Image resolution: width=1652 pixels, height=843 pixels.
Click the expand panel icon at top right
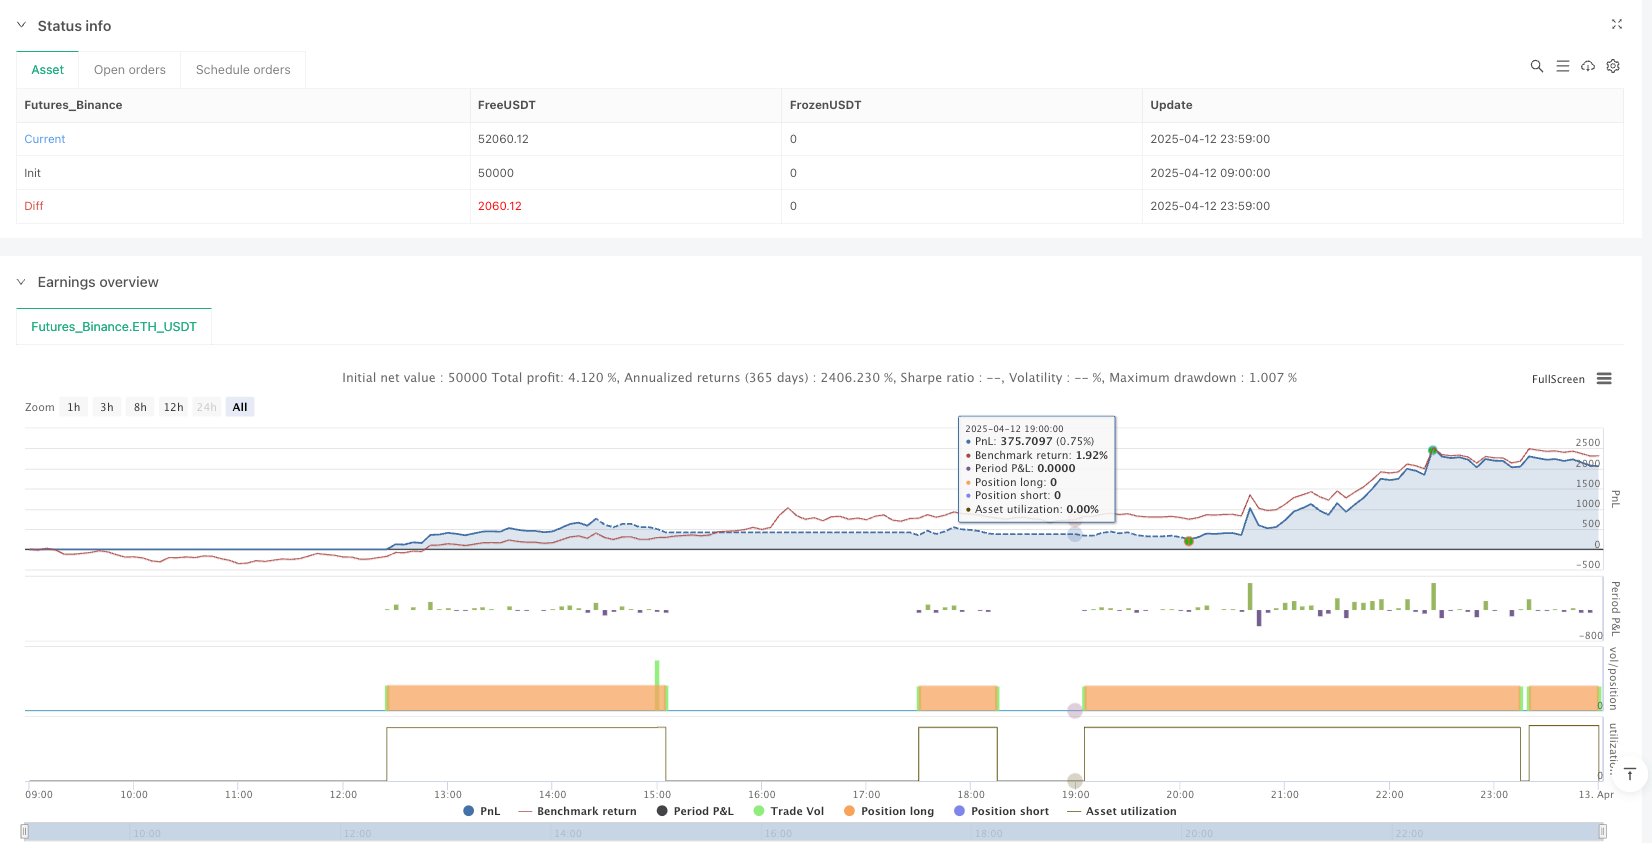point(1617,24)
